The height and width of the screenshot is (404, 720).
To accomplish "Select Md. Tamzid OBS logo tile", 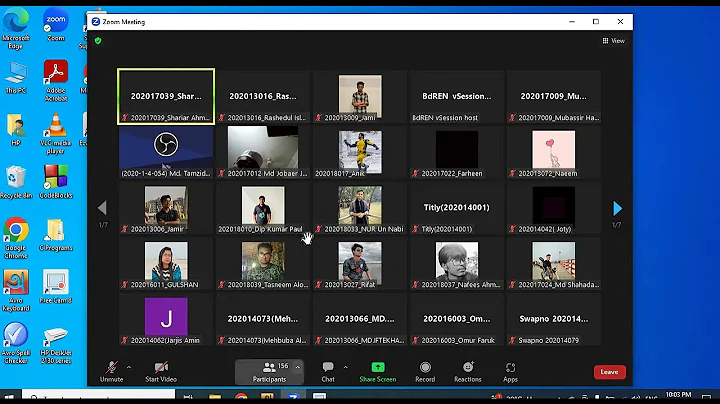I will coord(166,152).
